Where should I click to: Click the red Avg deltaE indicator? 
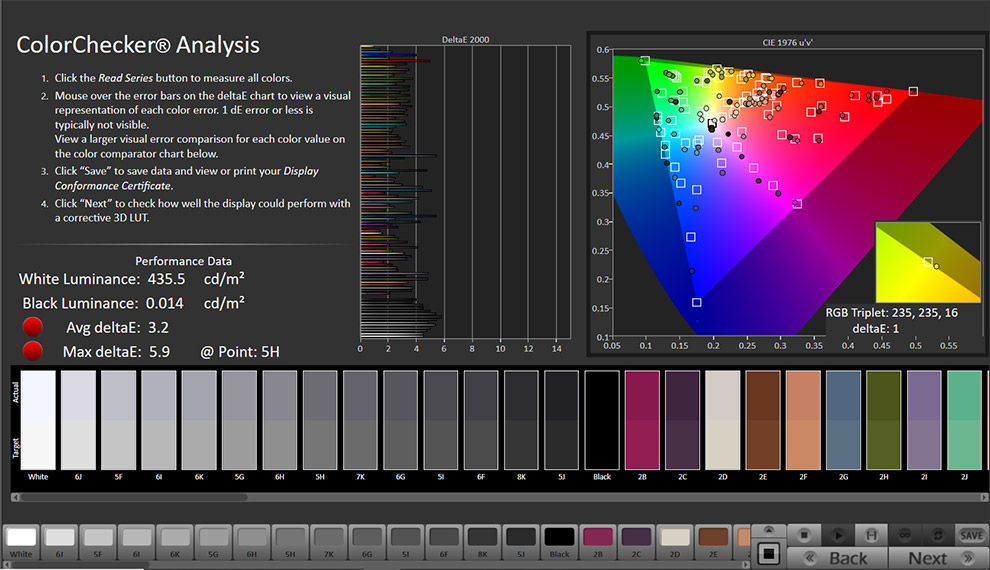pos(32,327)
